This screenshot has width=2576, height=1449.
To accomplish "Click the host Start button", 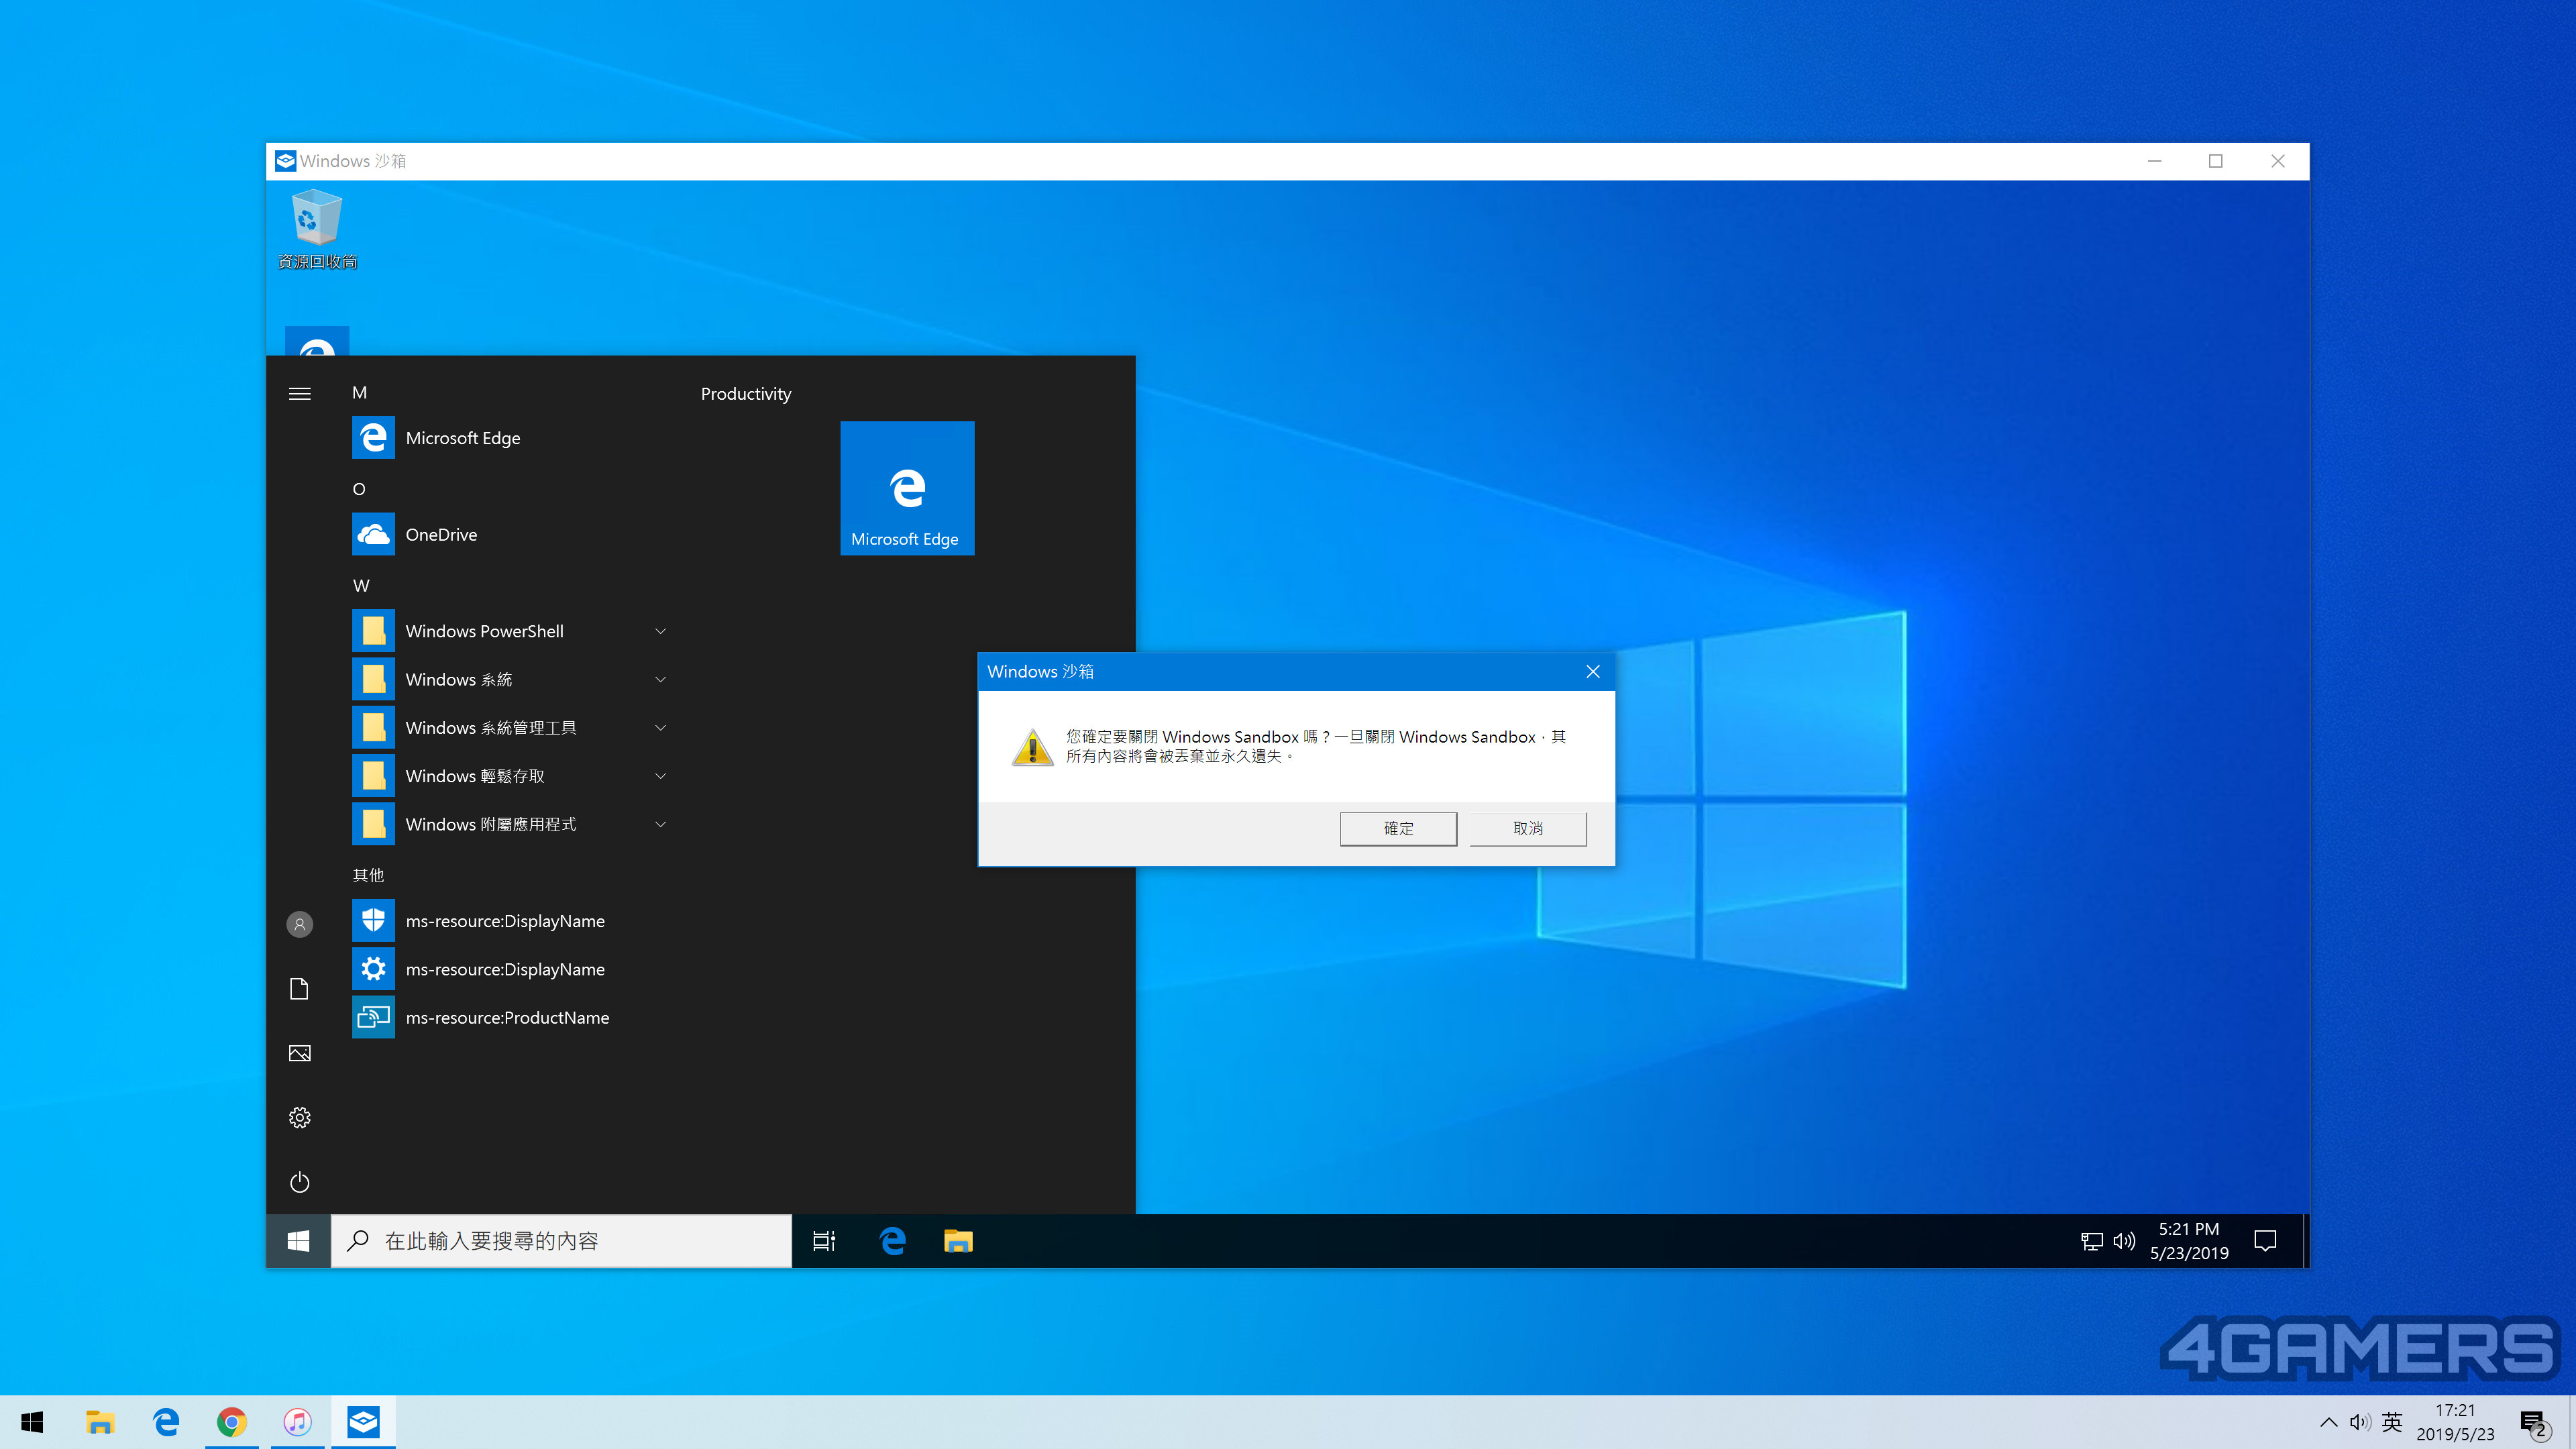I will click(32, 1422).
